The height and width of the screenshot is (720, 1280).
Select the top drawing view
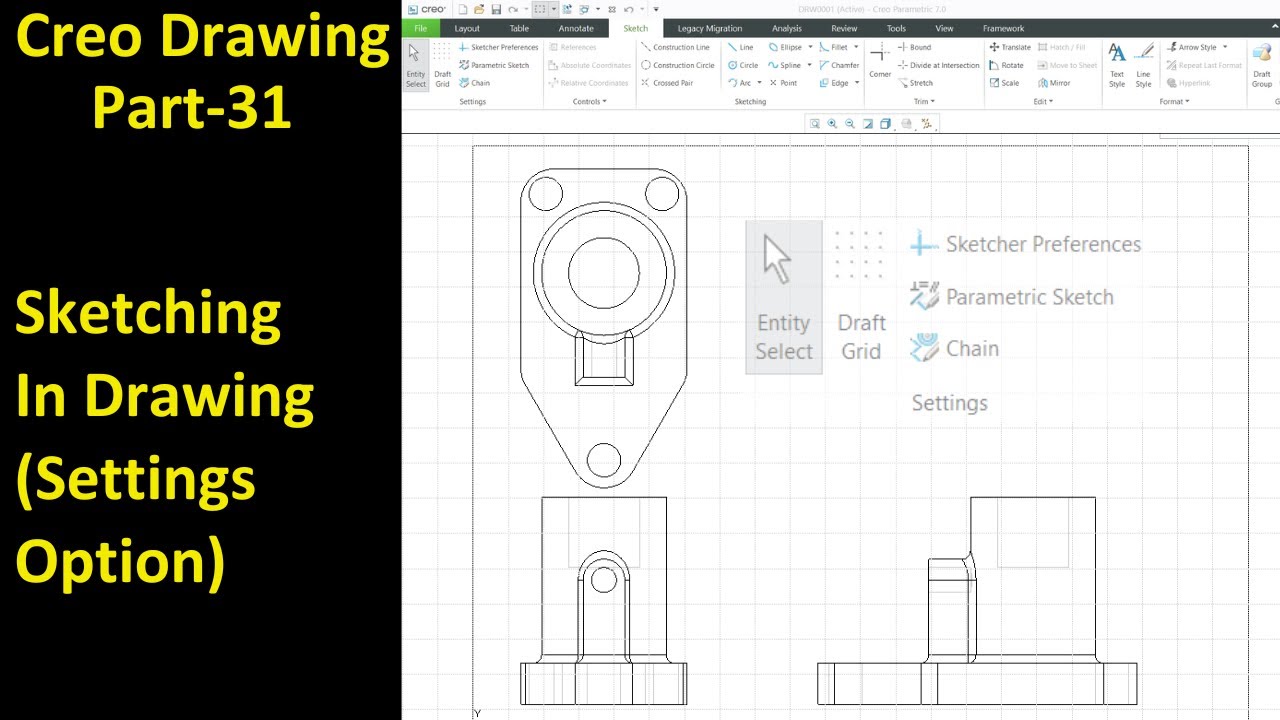point(604,328)
